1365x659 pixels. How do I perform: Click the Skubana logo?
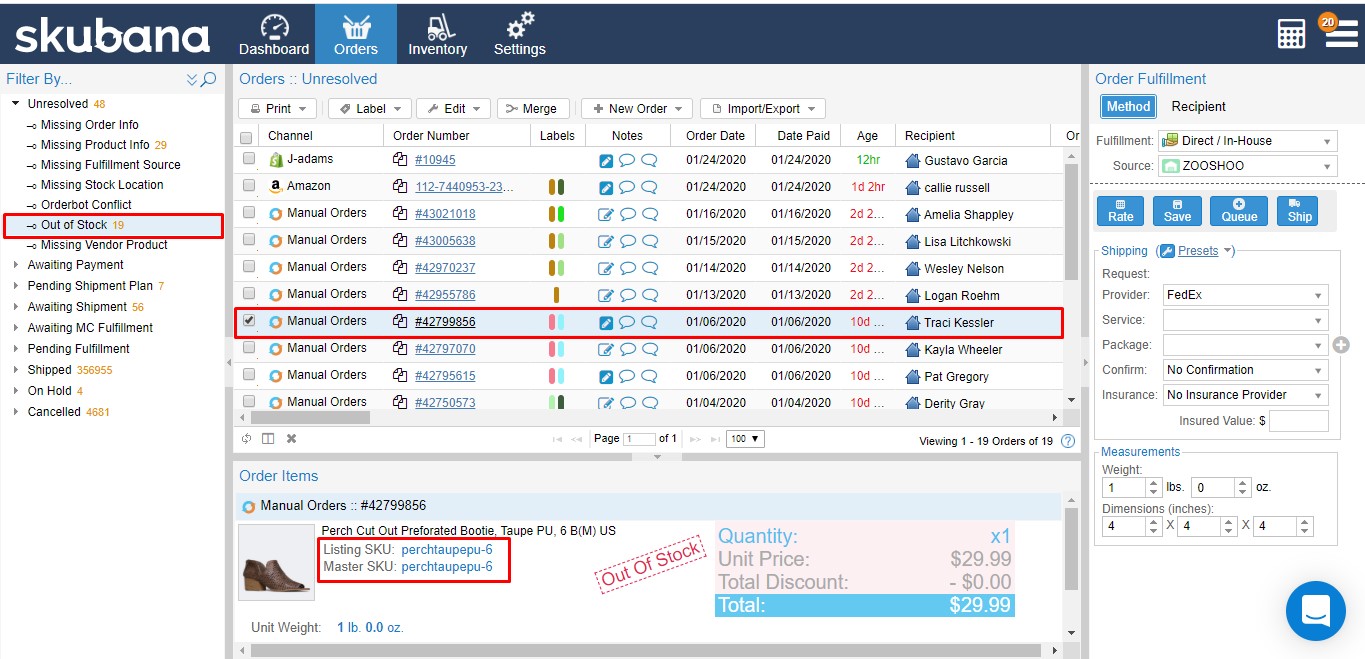(112, 36)
